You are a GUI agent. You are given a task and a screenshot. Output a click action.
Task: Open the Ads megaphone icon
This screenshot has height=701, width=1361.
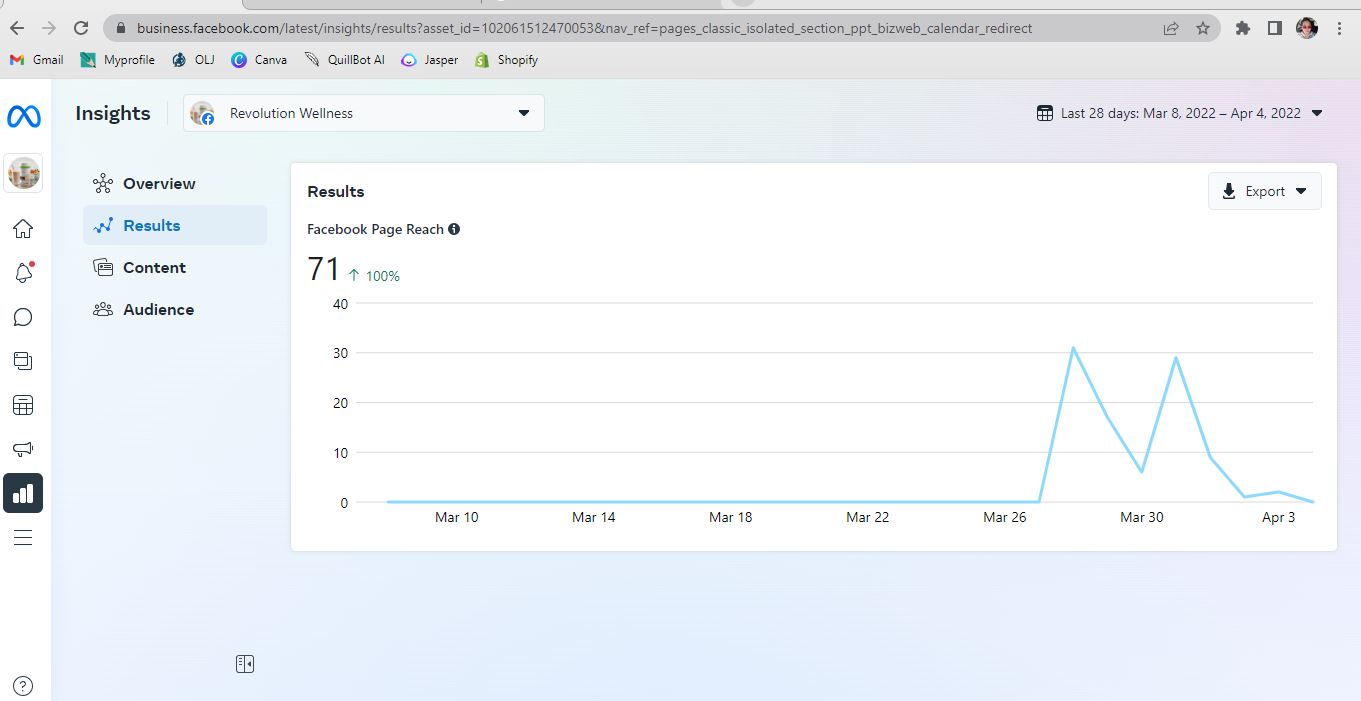tap(23, 449)
